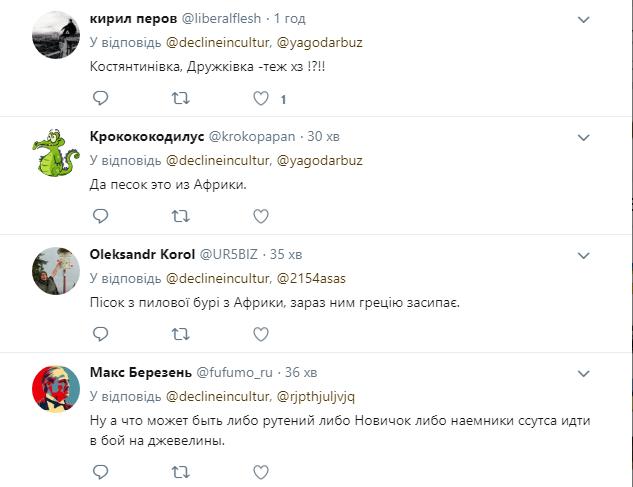Retweet Oleksandr Korol's tweet
The height and width of the screenshot is (487, 633).
pyautogui.click(x=180, y=331)
